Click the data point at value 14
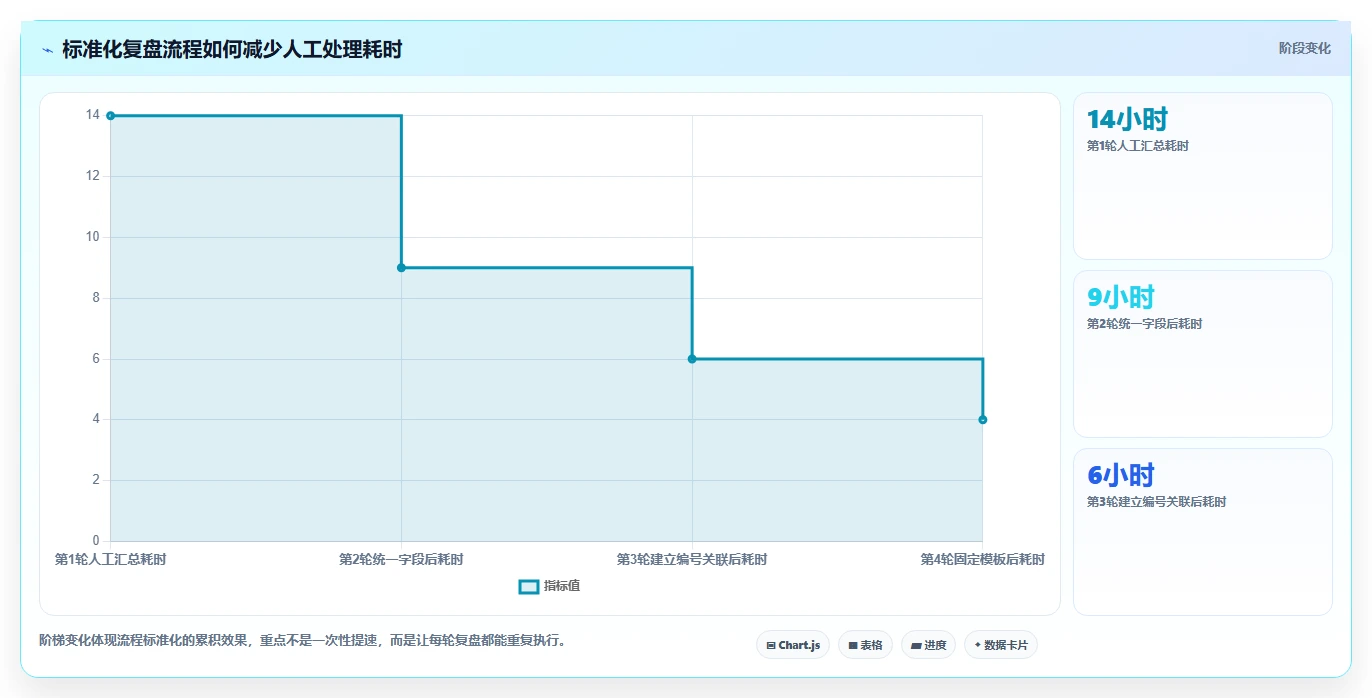This screenshot has height=698, width=1372. tap(111, 116)
